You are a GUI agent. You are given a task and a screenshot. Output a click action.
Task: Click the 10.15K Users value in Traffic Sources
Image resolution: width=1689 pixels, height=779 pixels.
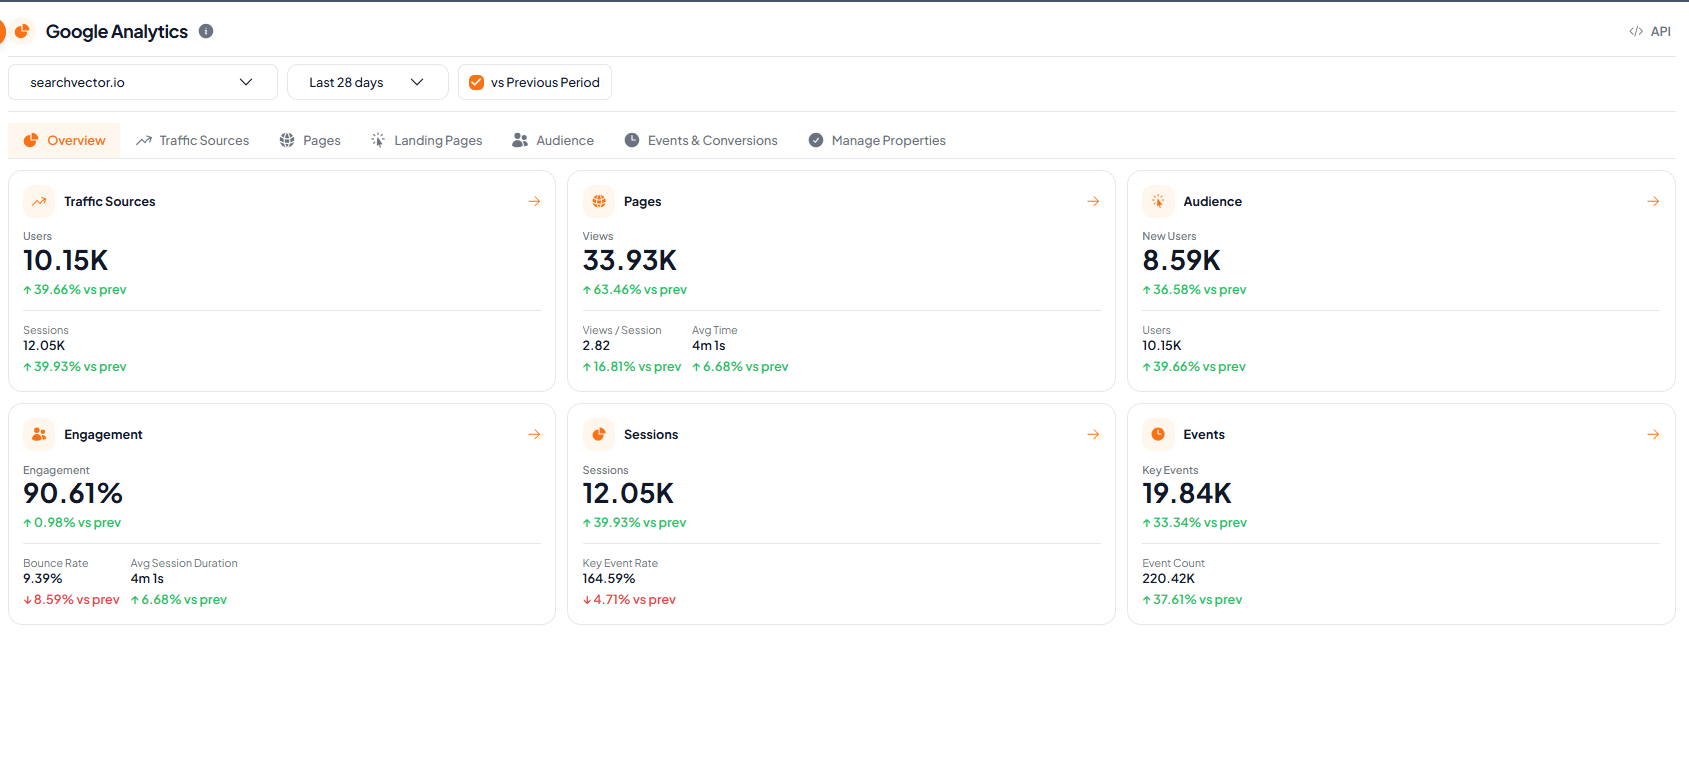[66, 260]
